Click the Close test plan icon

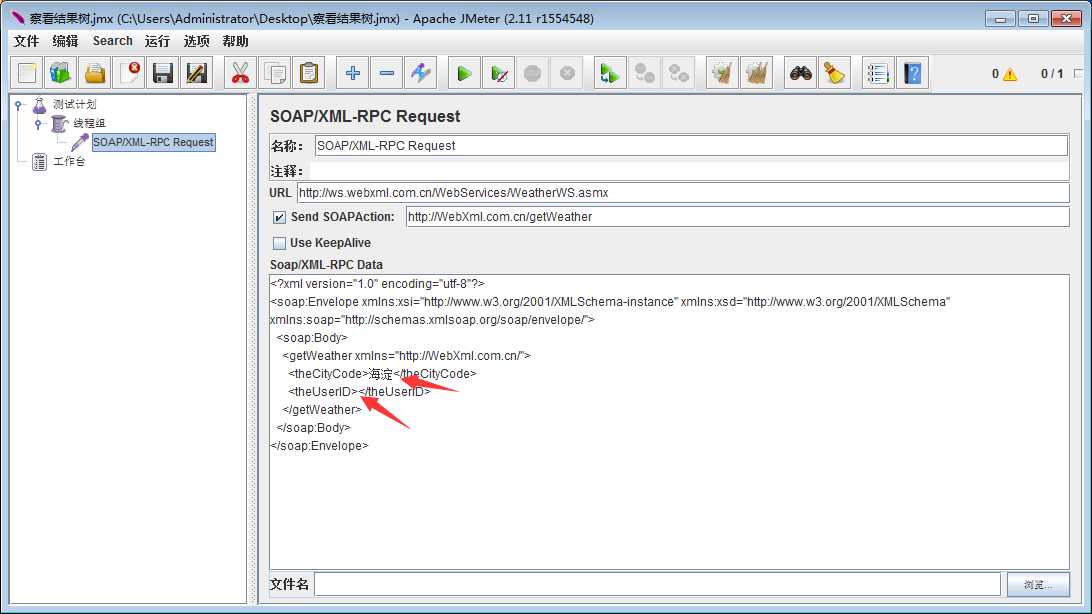(x=129, y=72)
